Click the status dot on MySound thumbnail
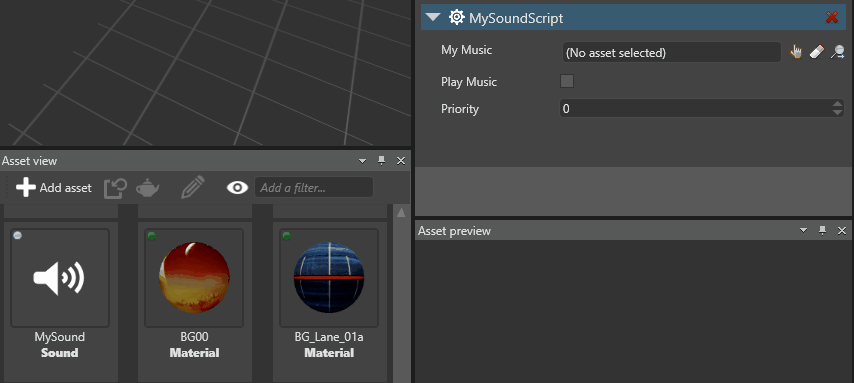 pos(17,235)
